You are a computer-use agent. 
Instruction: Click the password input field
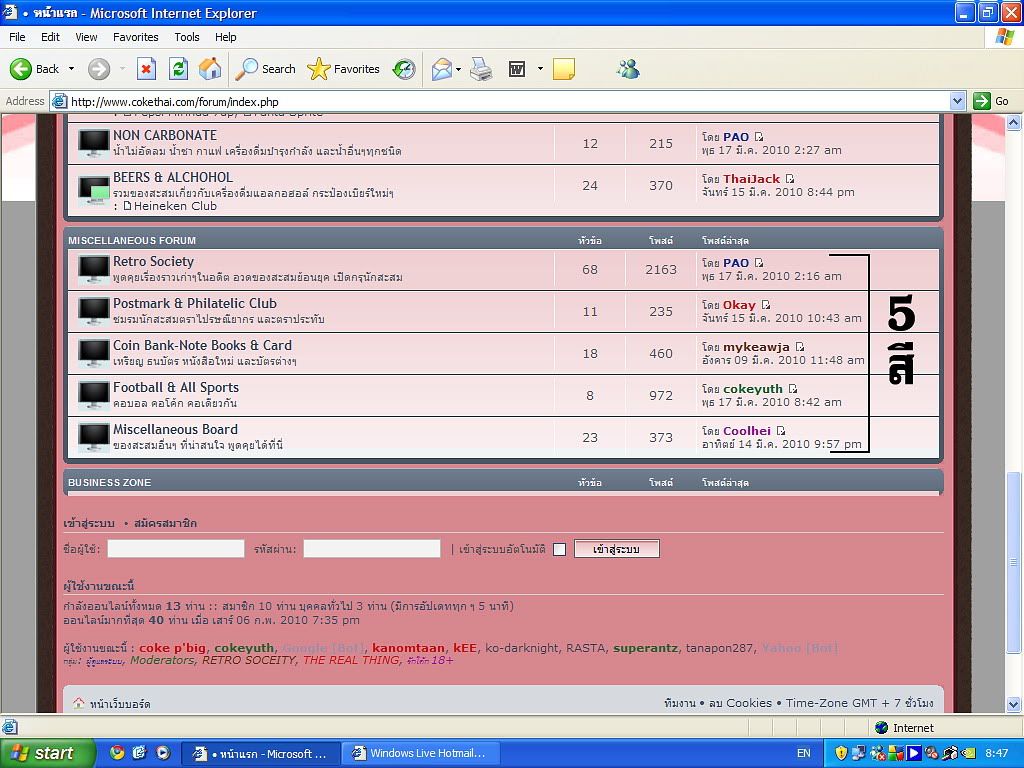pyautogui.click(x=372, y=549)
